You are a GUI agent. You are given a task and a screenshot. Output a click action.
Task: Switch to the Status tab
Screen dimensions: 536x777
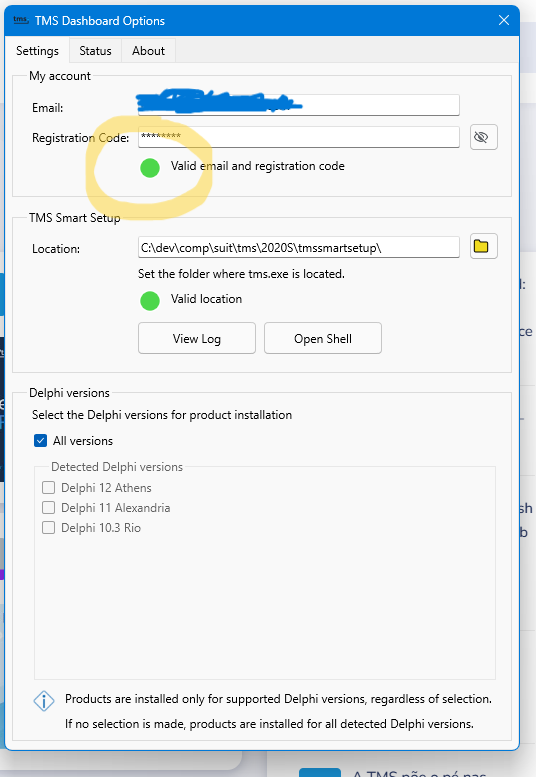pyautogui.click(x=95, y=51)
